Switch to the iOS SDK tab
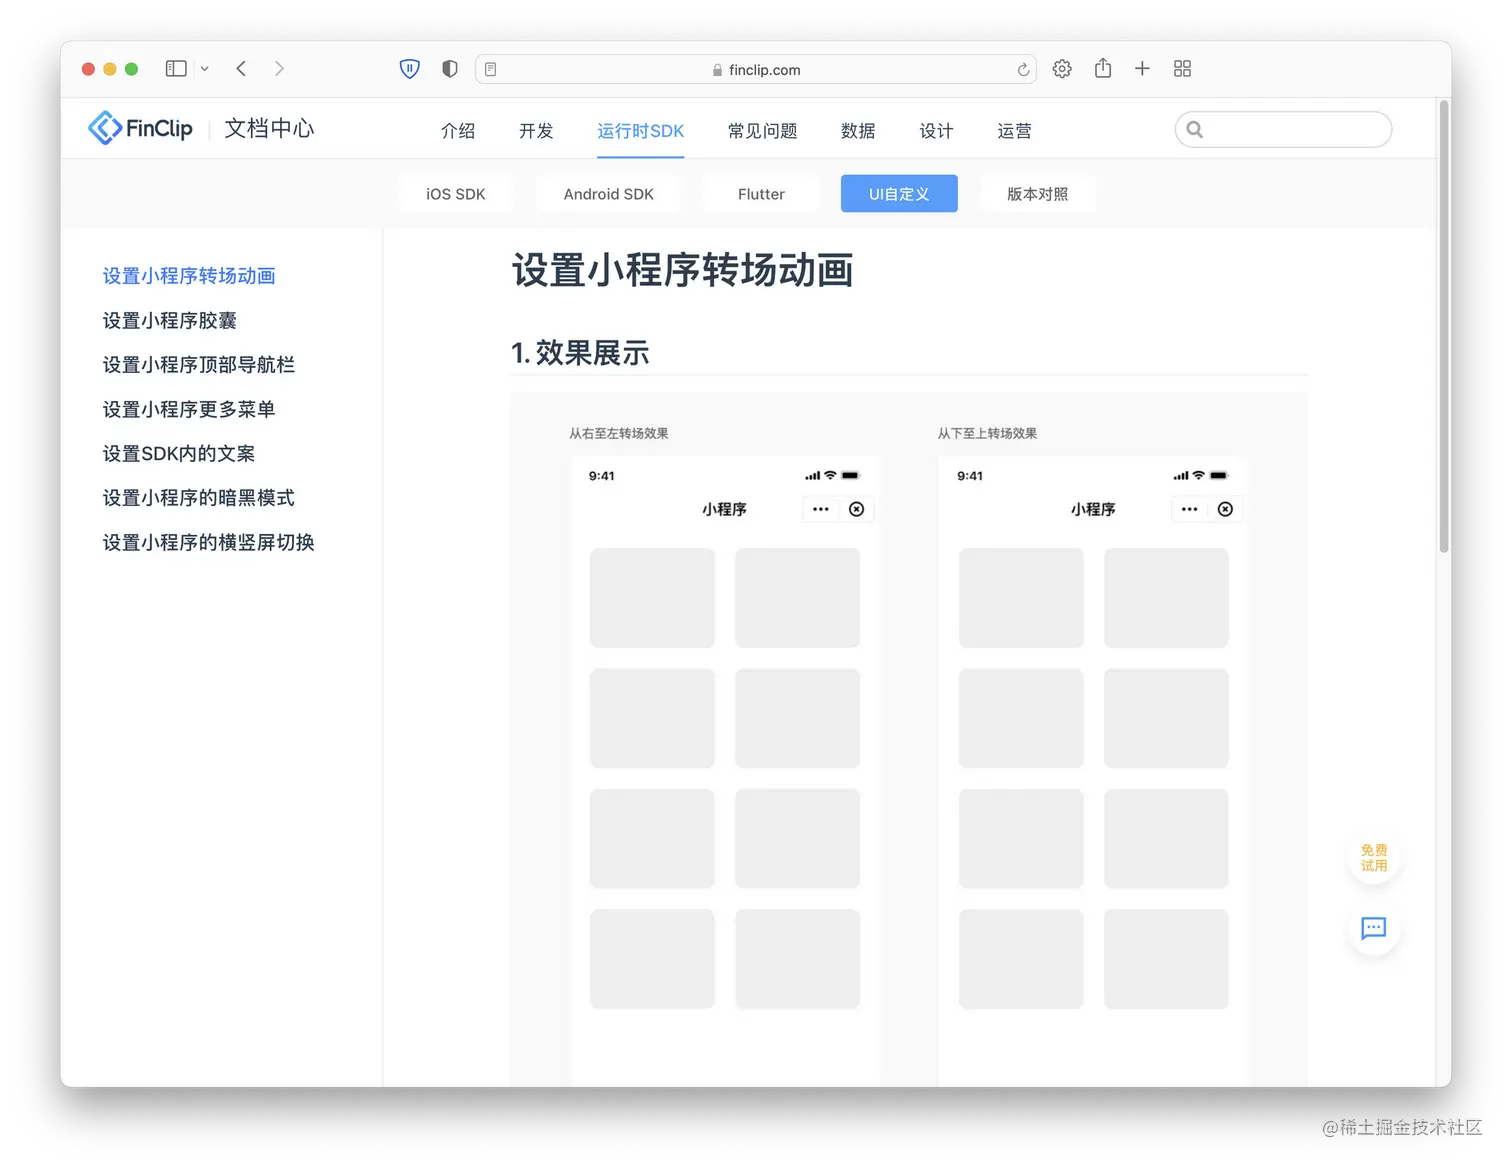The height and width of the screenshot is (1167, 1512). (456, 194)
